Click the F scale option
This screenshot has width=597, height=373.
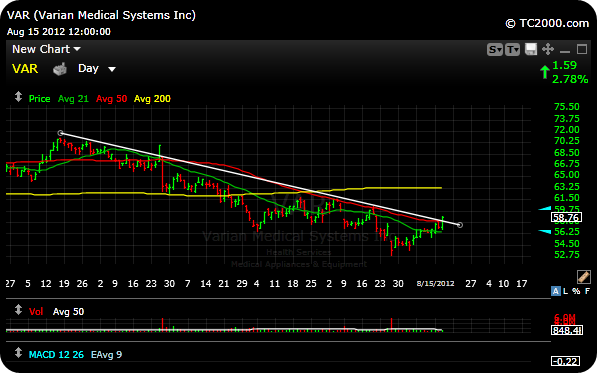point(587,292)
